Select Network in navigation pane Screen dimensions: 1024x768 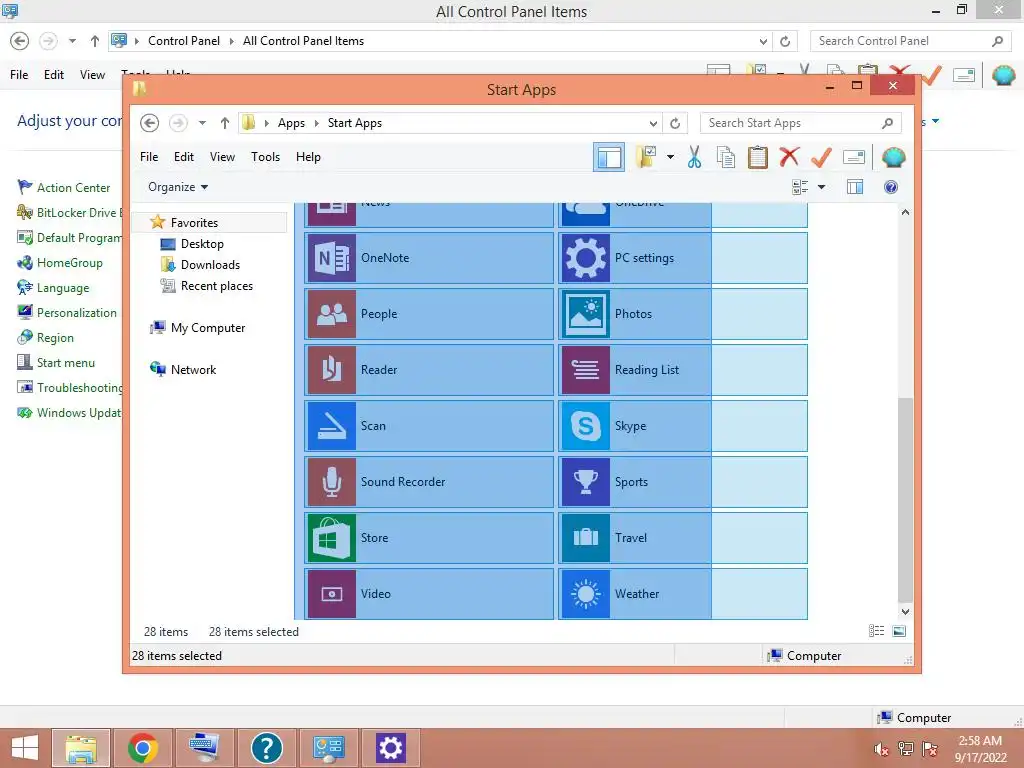point(193,370)
